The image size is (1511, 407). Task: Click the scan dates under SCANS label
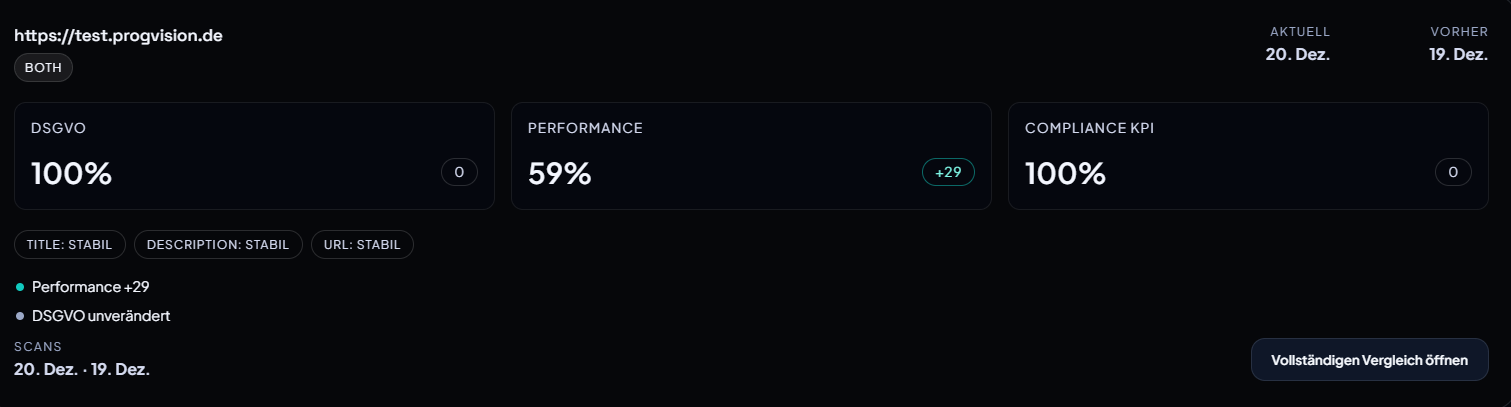(x=82, y=369)
